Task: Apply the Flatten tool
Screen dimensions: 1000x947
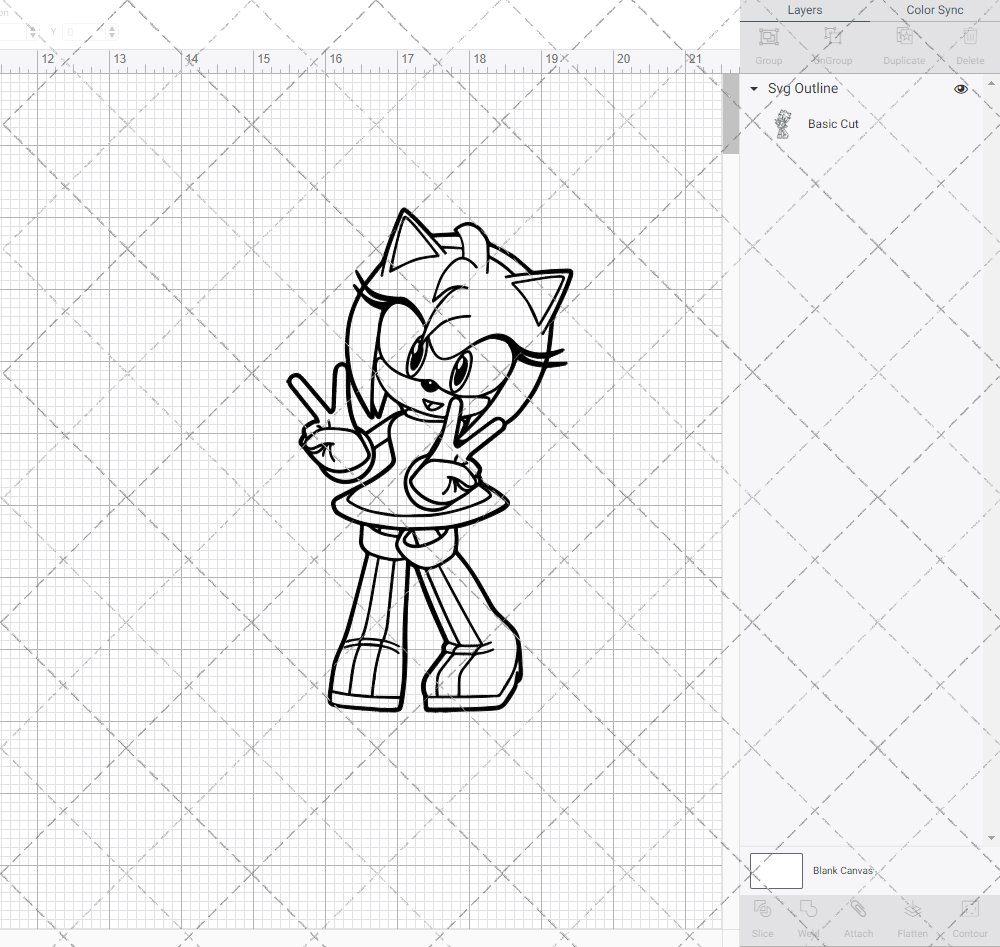Action: 912,916
